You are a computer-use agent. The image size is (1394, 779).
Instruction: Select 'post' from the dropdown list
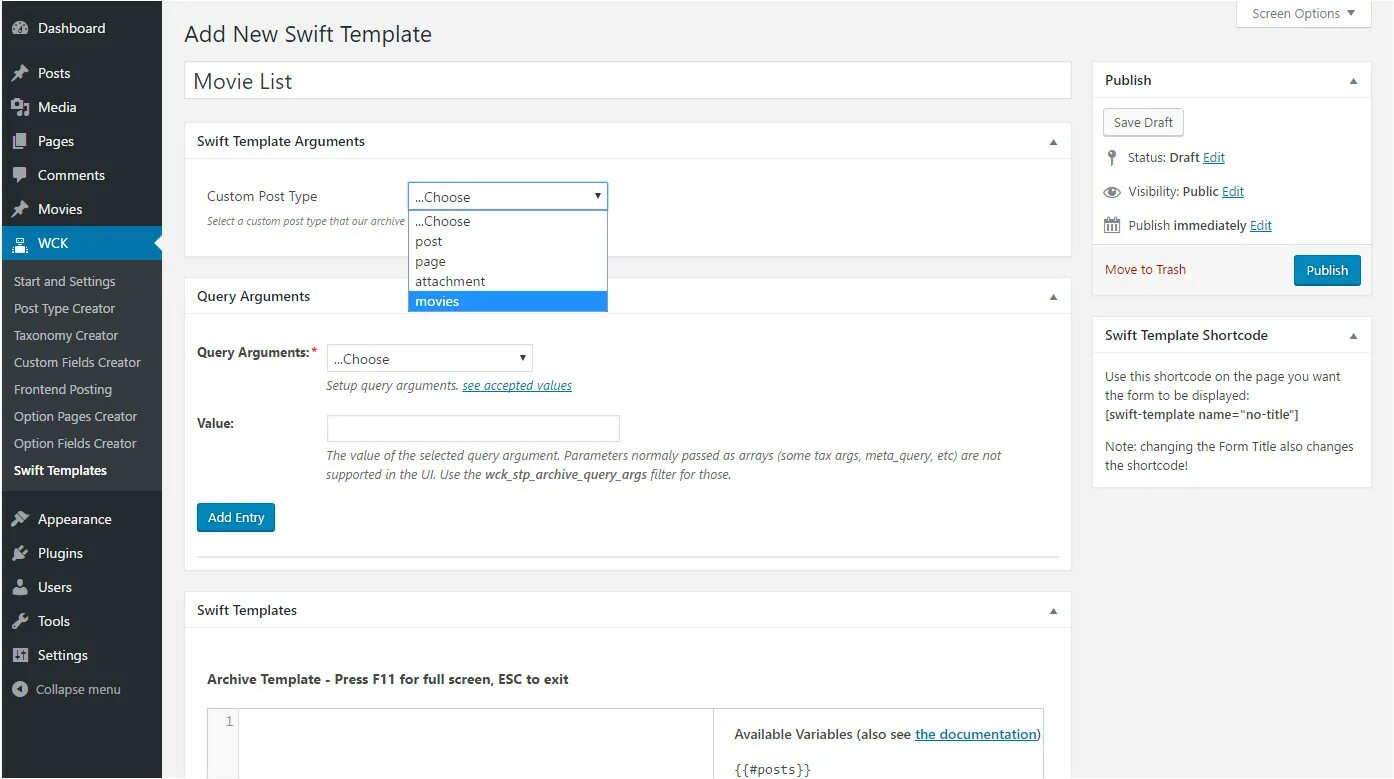508,241
